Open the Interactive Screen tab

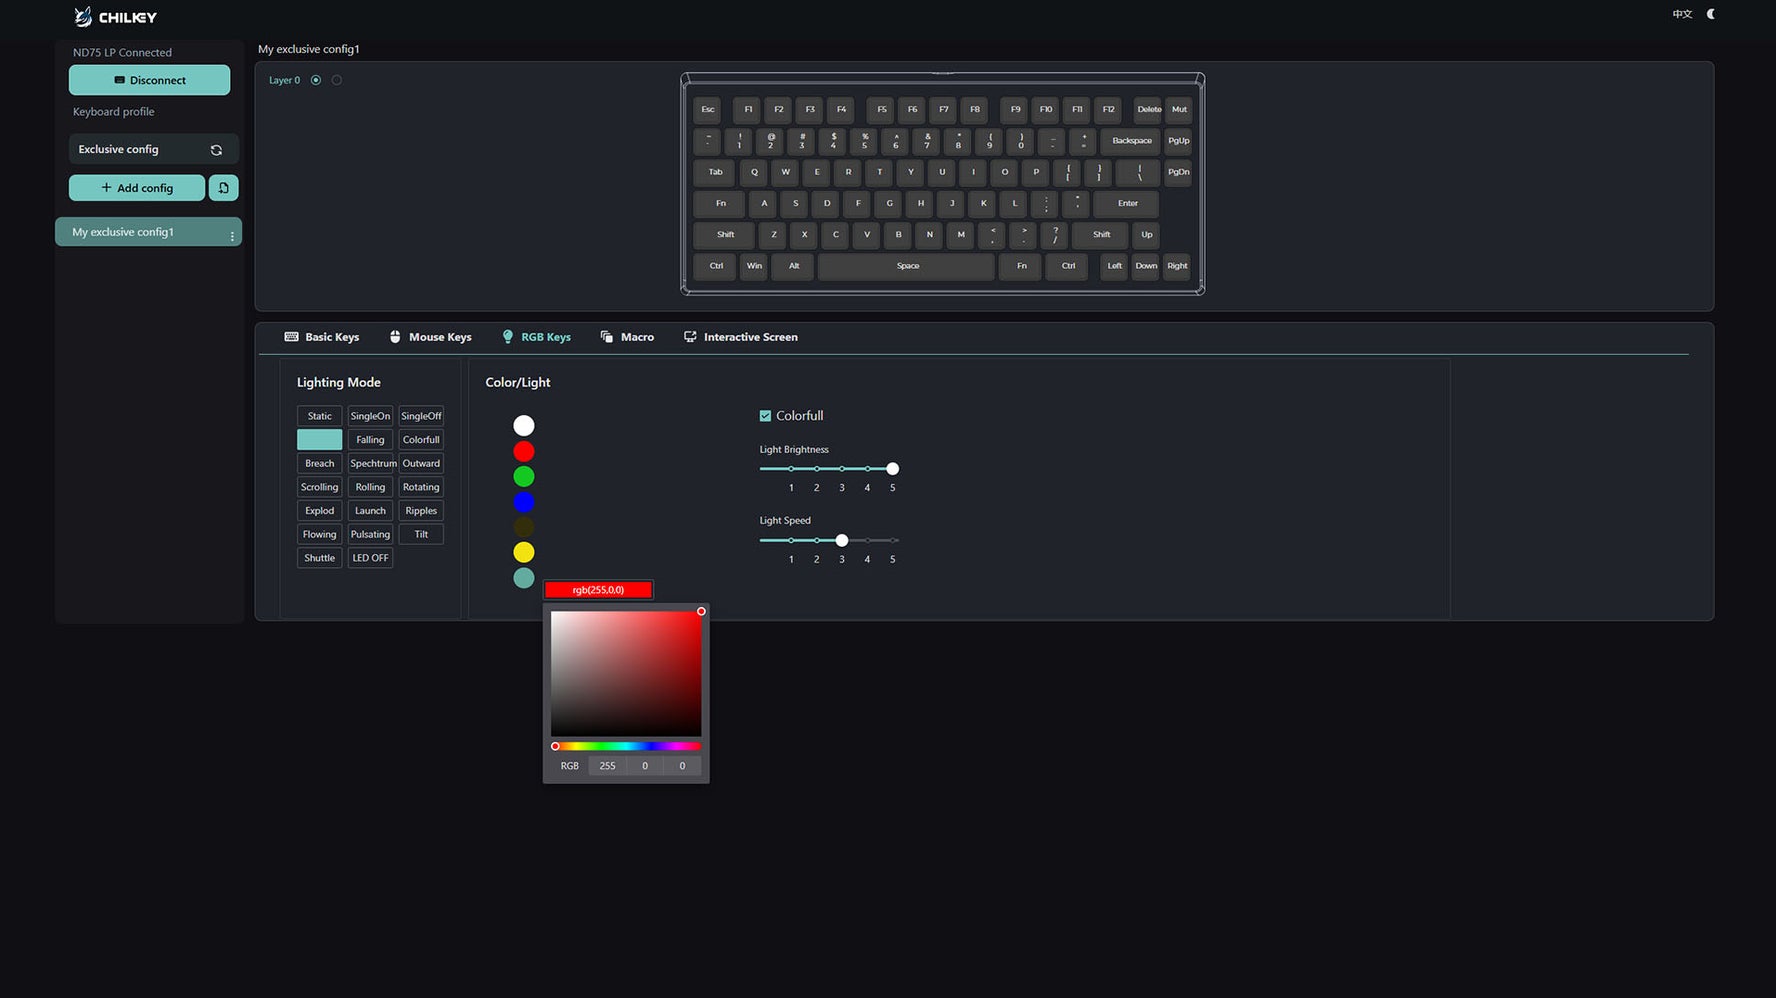click(x=740, y=337)
